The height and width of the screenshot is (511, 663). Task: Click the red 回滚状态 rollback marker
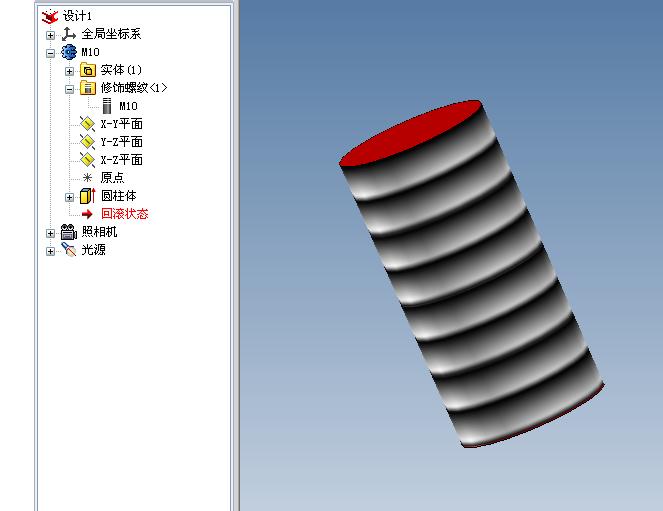[x=124, y=214]
